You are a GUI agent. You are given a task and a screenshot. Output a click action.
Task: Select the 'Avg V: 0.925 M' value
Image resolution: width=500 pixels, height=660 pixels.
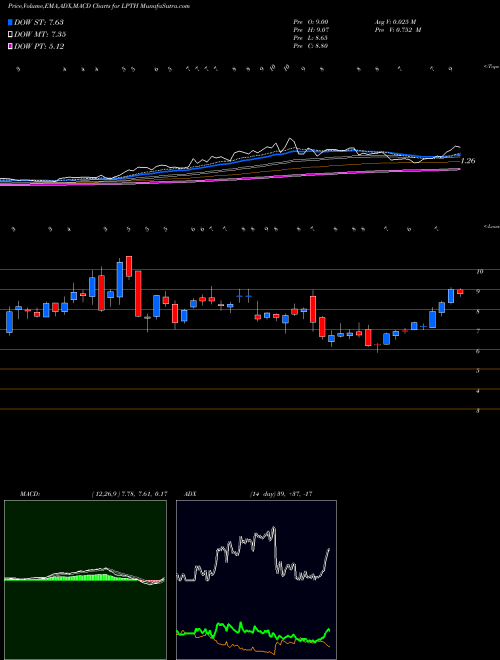(x=395, y=21)
